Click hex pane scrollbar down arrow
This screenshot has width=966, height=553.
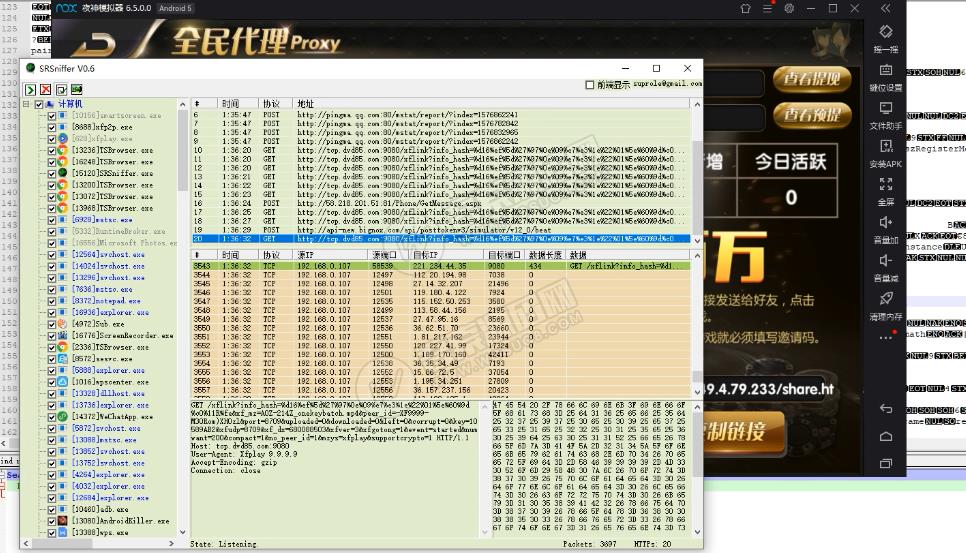coord(697,531)
